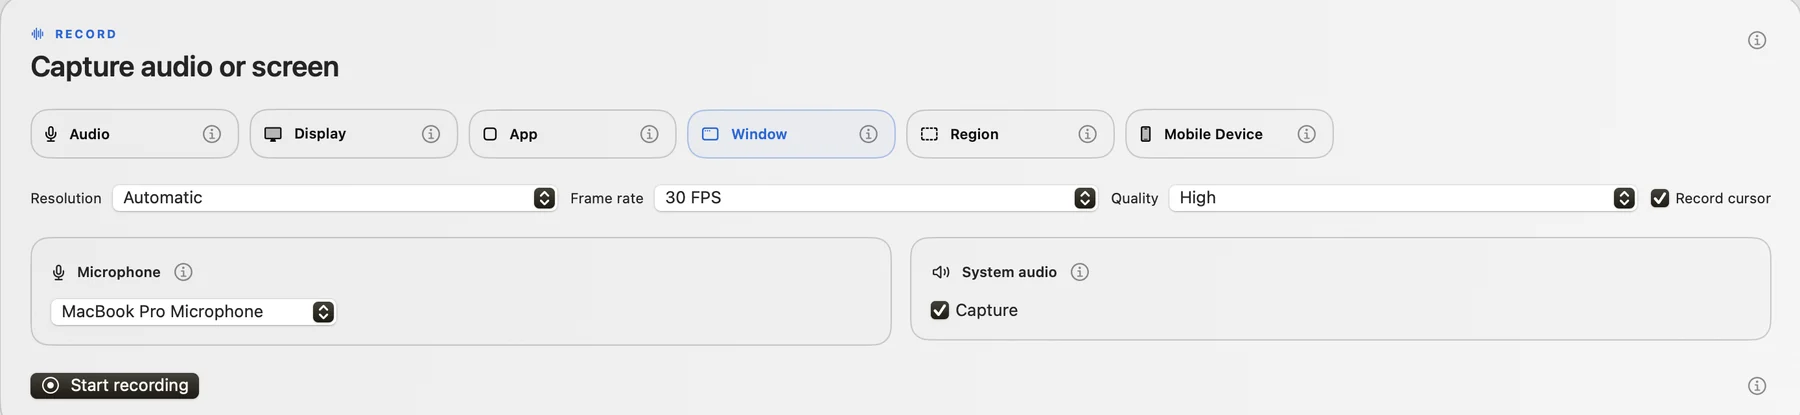Open info for Display mode
1800x415 pixels.
click(431, 134)
